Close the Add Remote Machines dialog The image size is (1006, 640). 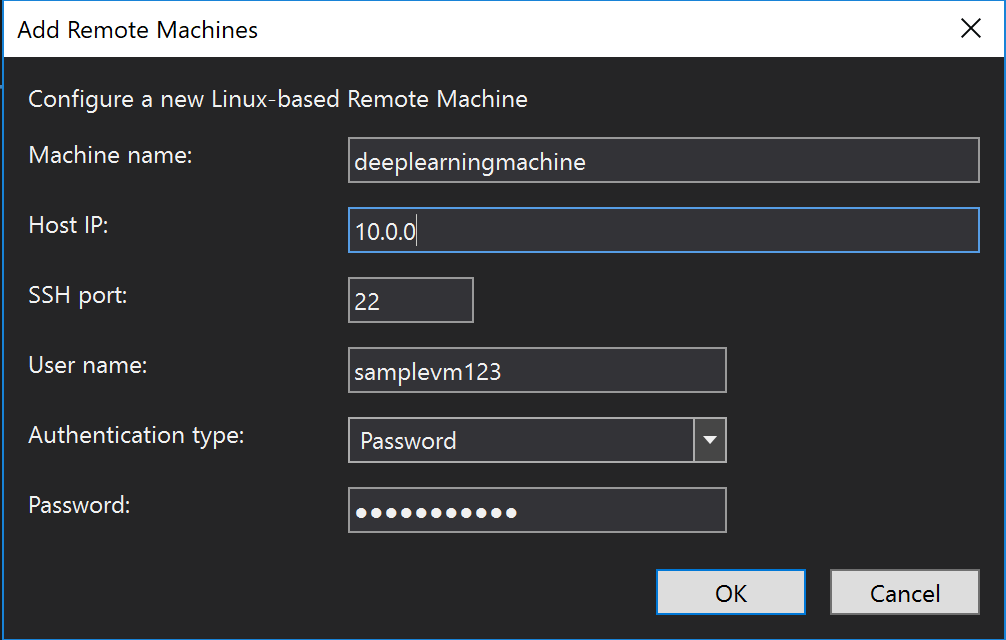(x=970, y=28)
